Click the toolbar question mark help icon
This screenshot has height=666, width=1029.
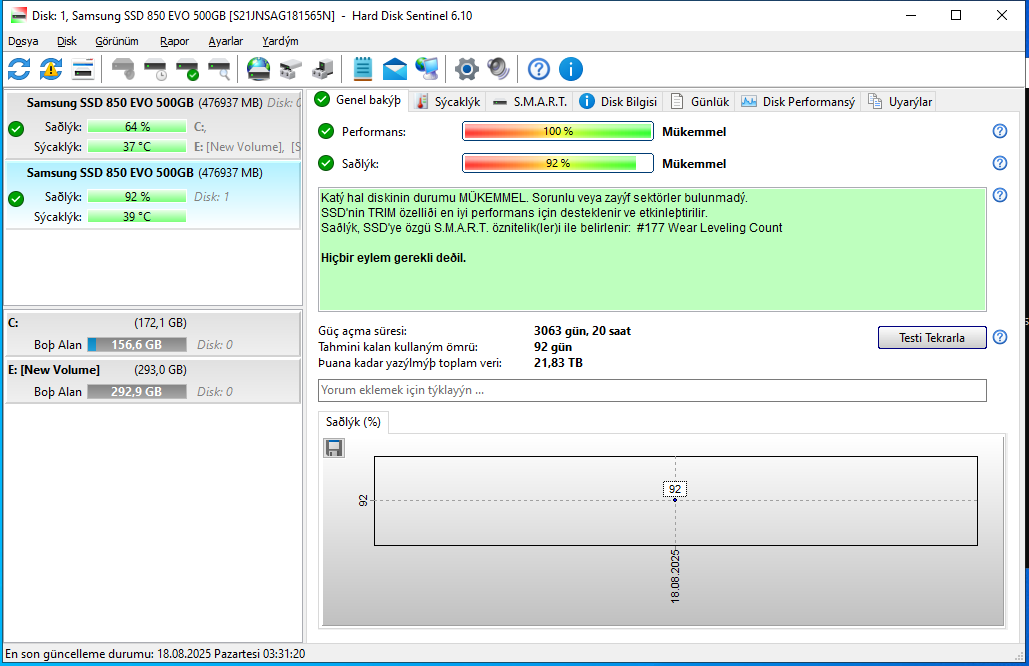tap(539, 69)
